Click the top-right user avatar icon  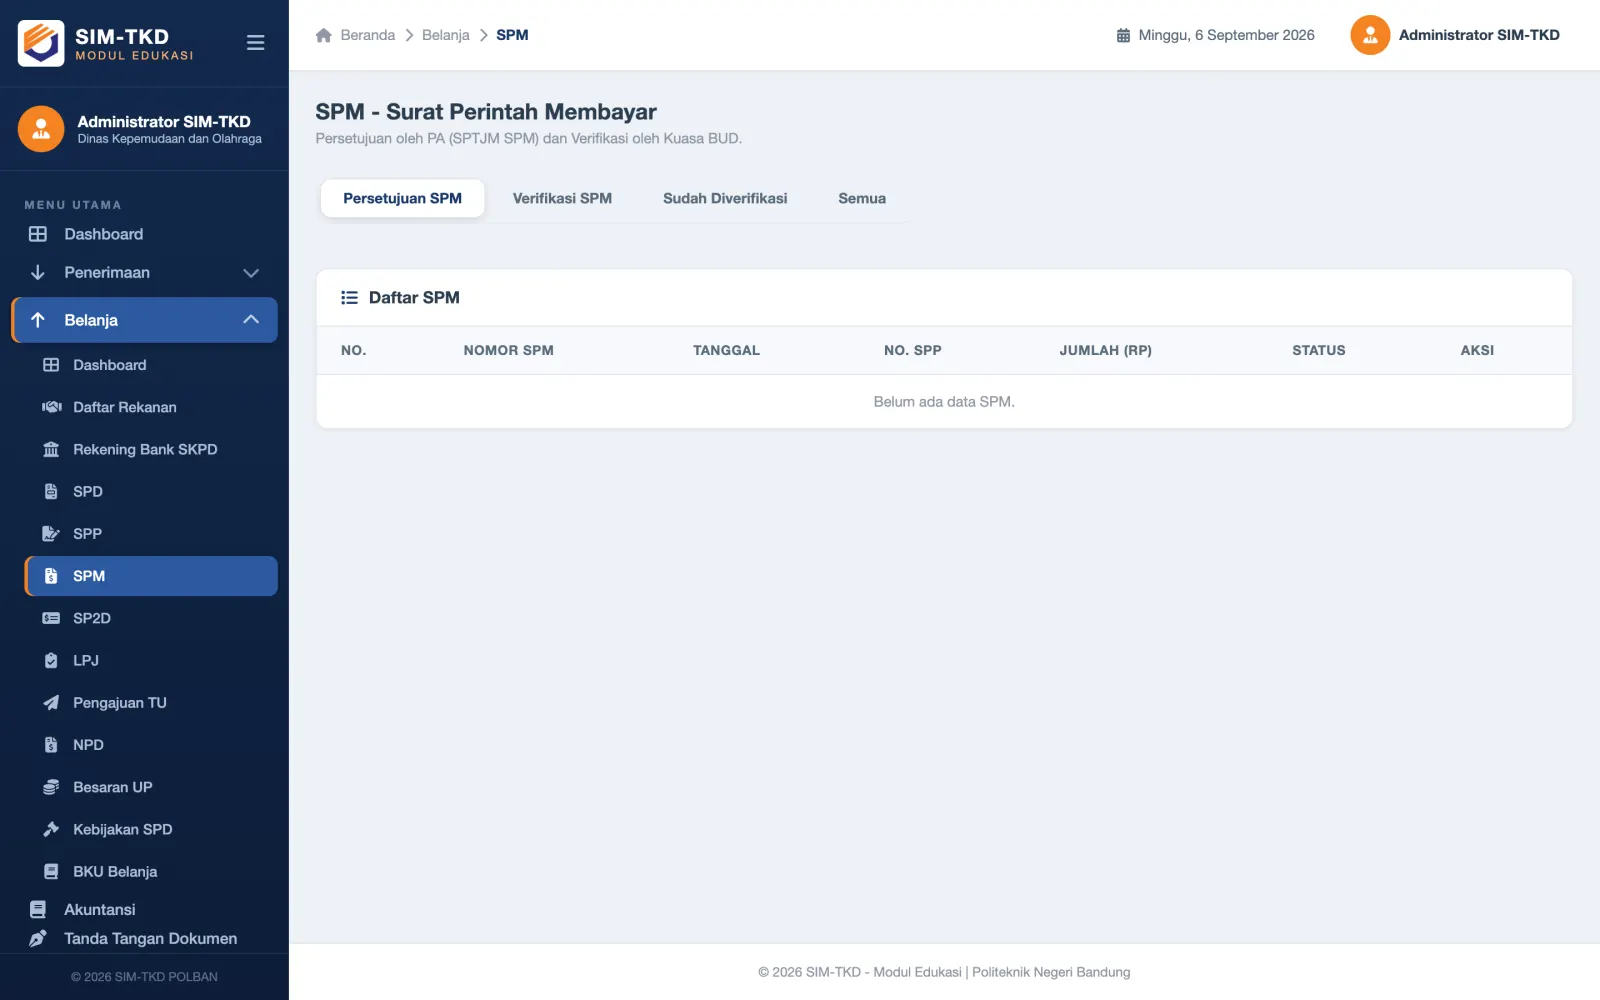(x=1370, y=35)
